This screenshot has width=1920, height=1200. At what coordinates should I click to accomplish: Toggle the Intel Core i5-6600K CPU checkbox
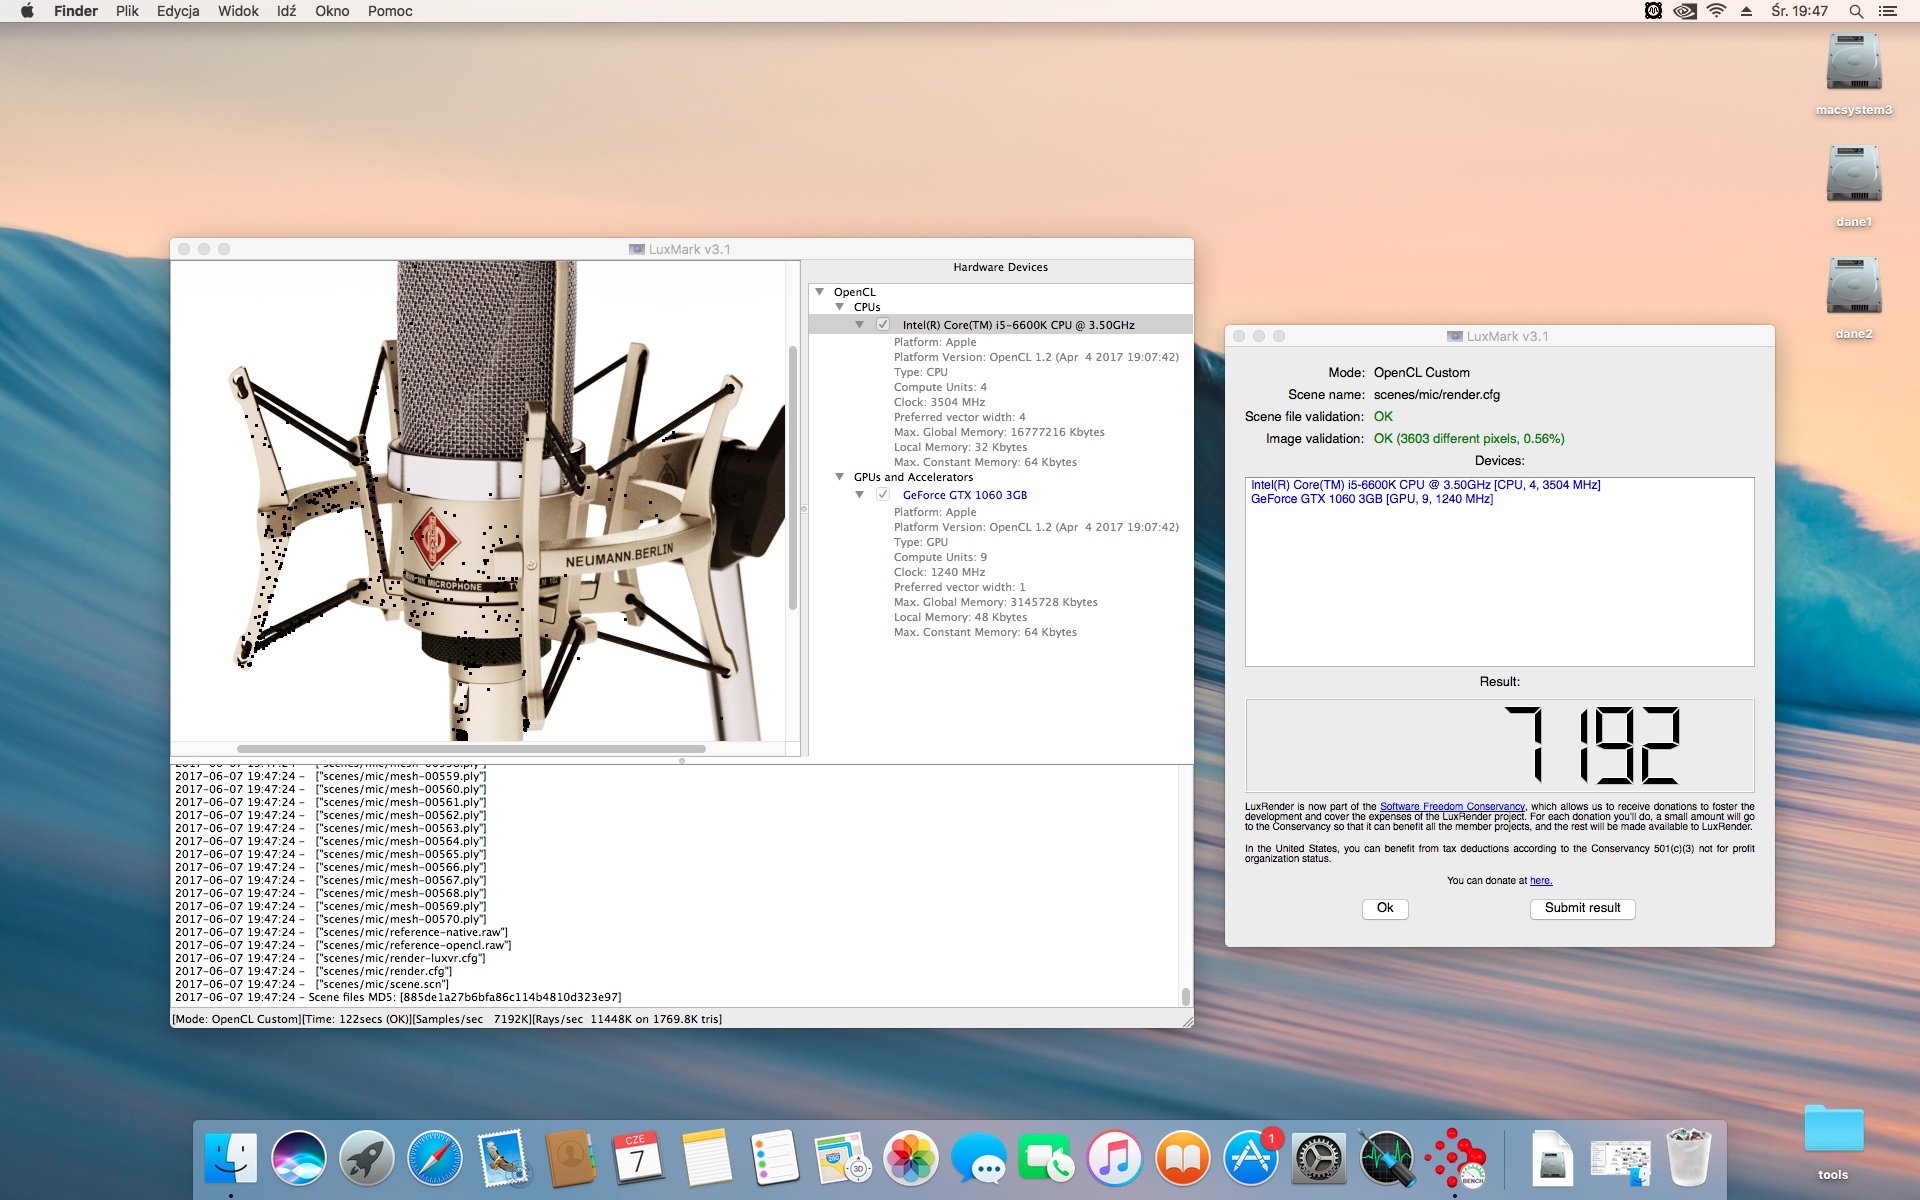pos(883,324)
